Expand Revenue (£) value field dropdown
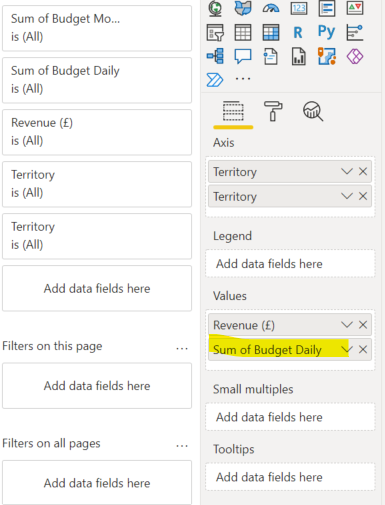This screenshot has height=505, width=385. pyautogui.click(x=347, y=325)
